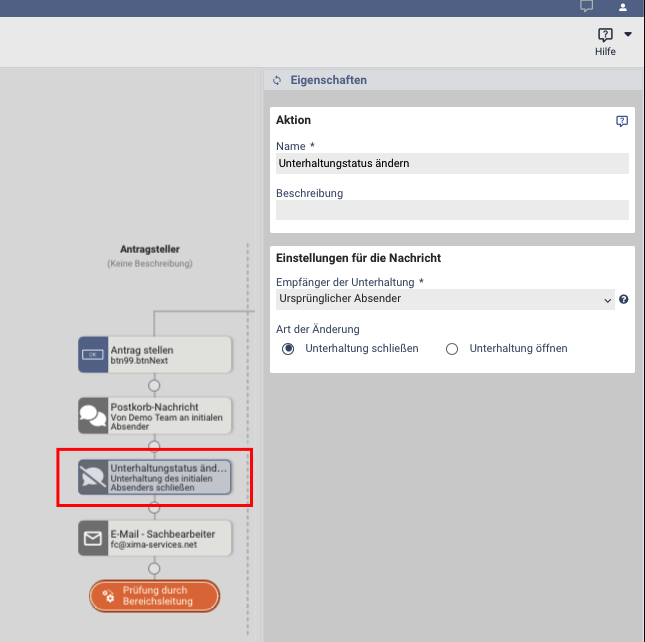The width and height of the screenshot is (645, 642).
Task: Click into the Beschreibung field
Action: coord(452,210)
